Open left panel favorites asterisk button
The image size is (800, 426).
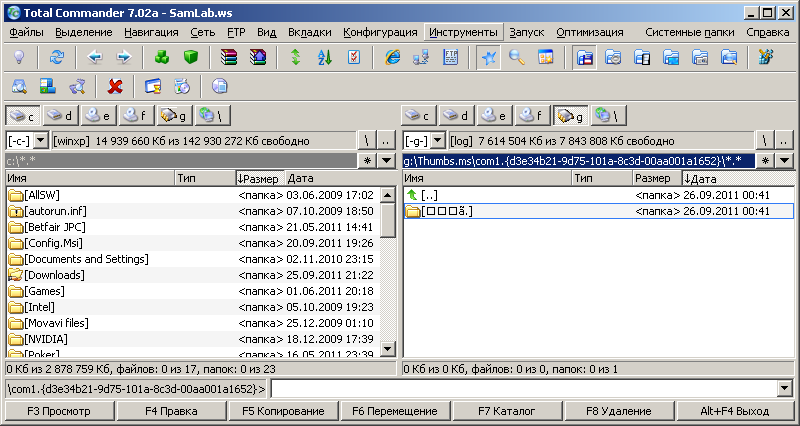[x=367, y=161]
